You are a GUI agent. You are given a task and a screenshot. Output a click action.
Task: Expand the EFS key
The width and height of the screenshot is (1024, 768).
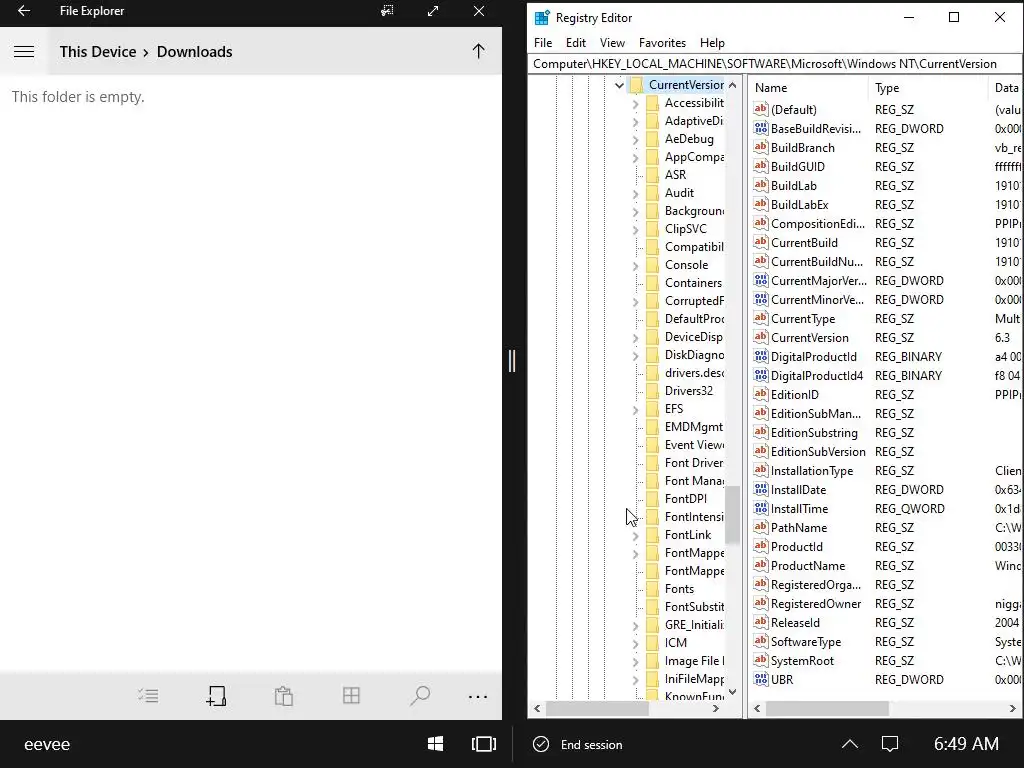635,409
